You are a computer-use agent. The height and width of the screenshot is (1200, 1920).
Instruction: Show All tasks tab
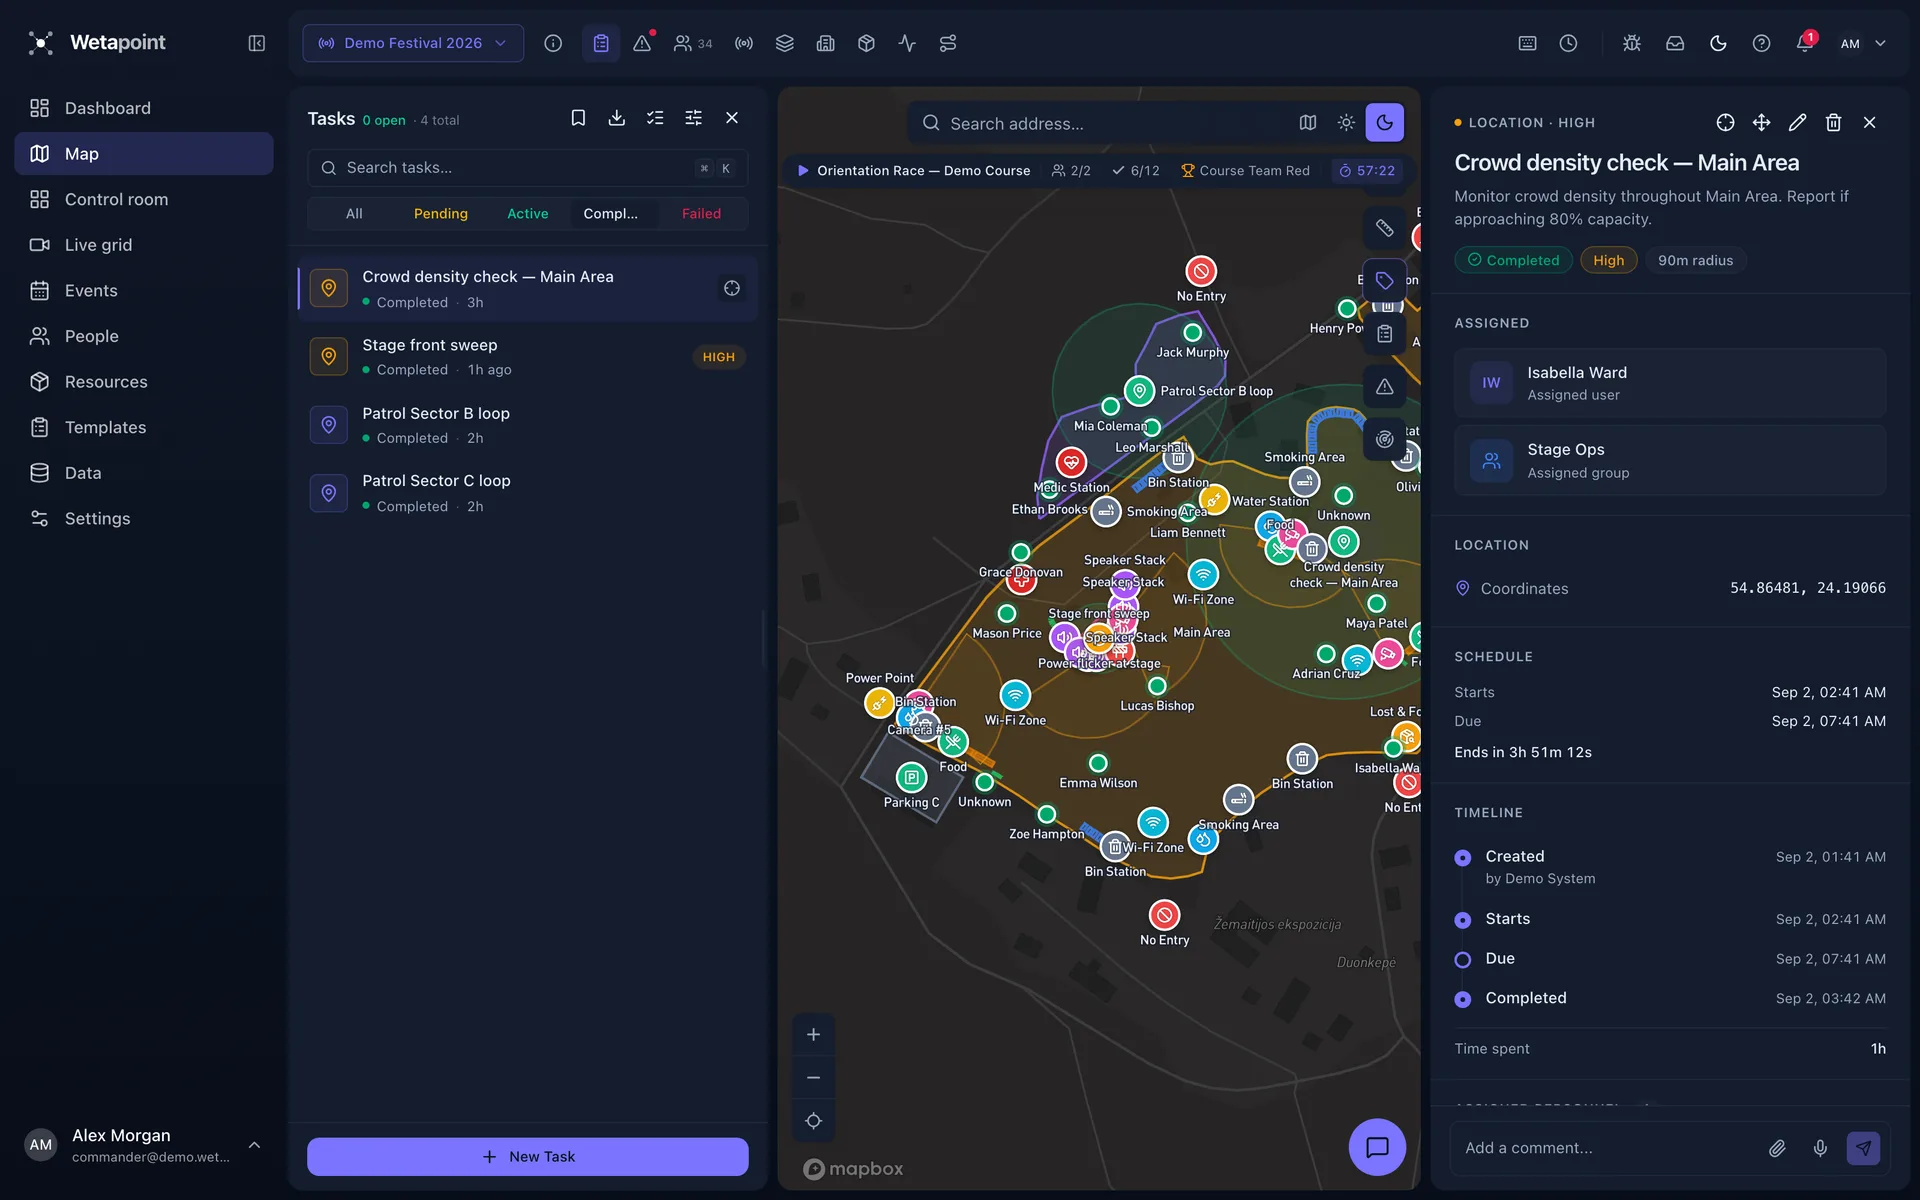click(x=354, y=214)
